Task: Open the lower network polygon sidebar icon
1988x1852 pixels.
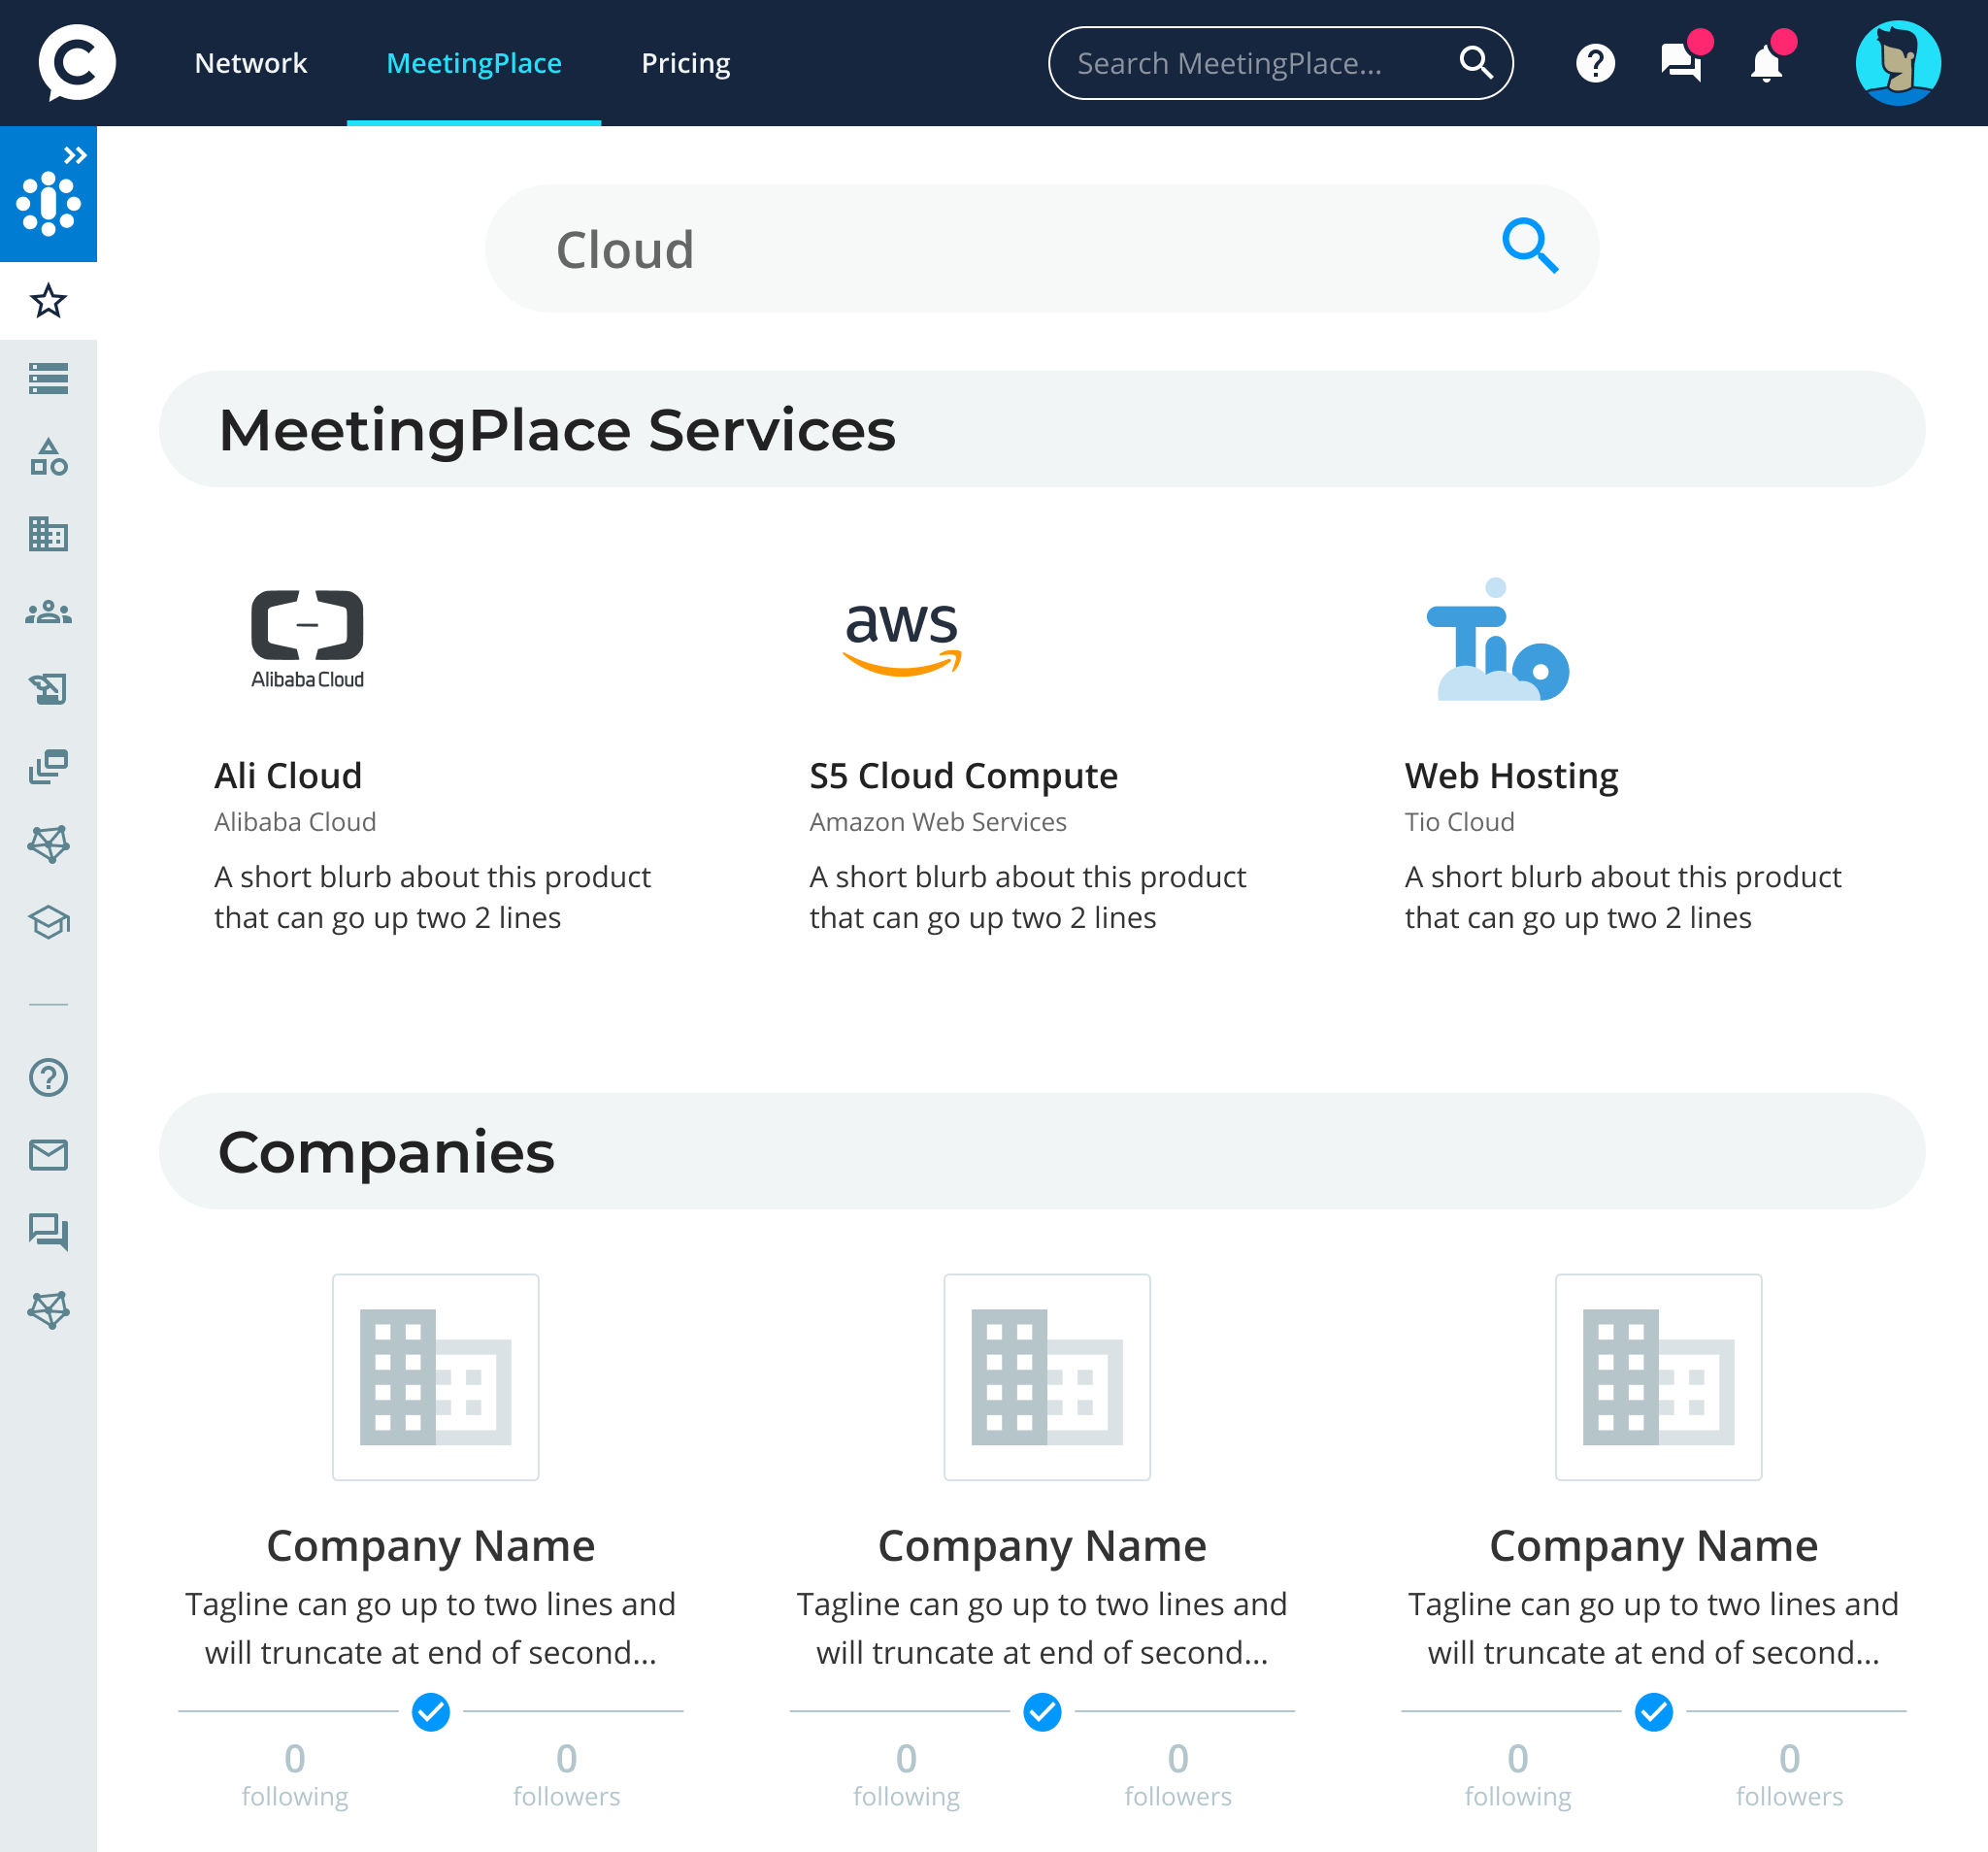Action: coord(48,1310)
